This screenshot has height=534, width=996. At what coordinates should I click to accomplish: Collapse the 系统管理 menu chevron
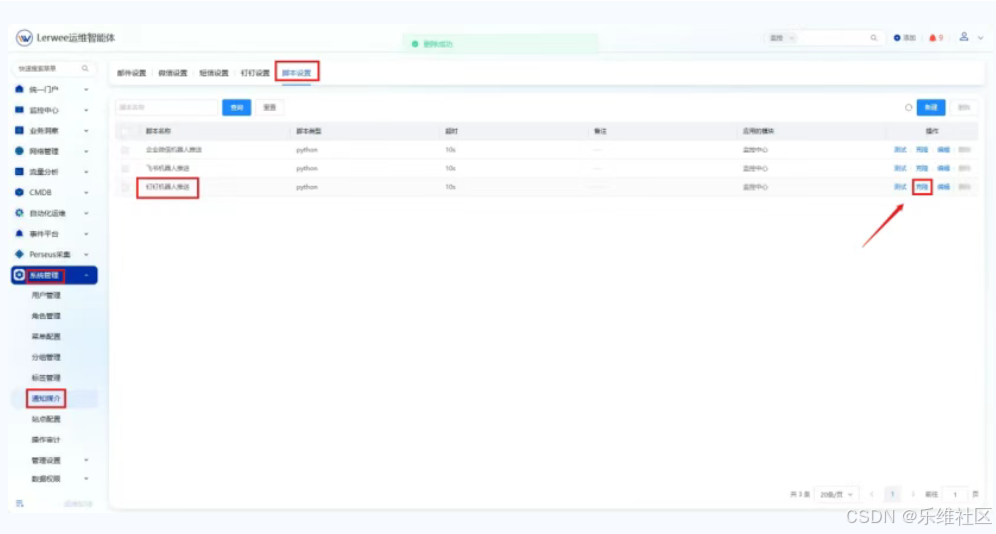click(x=86, y=275)
